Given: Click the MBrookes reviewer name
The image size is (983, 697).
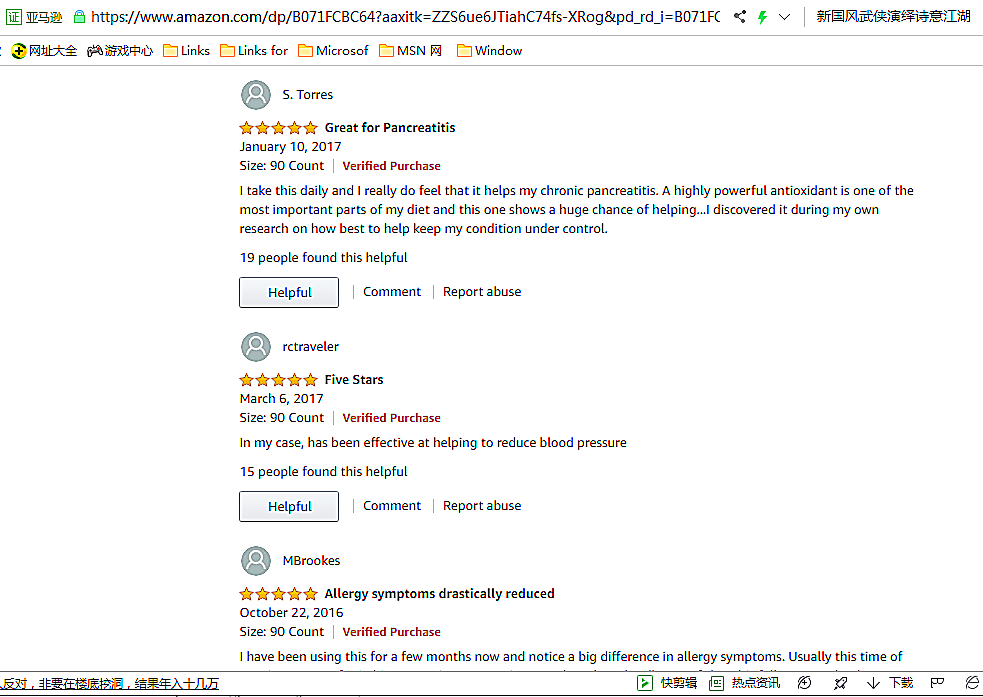Looking at the screenshot, I should click(x=311, y=561).
